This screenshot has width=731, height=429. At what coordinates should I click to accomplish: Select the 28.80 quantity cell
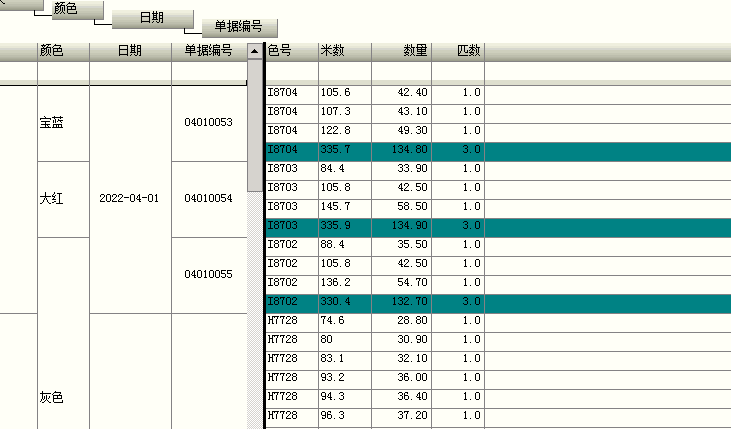coord(402,321)
